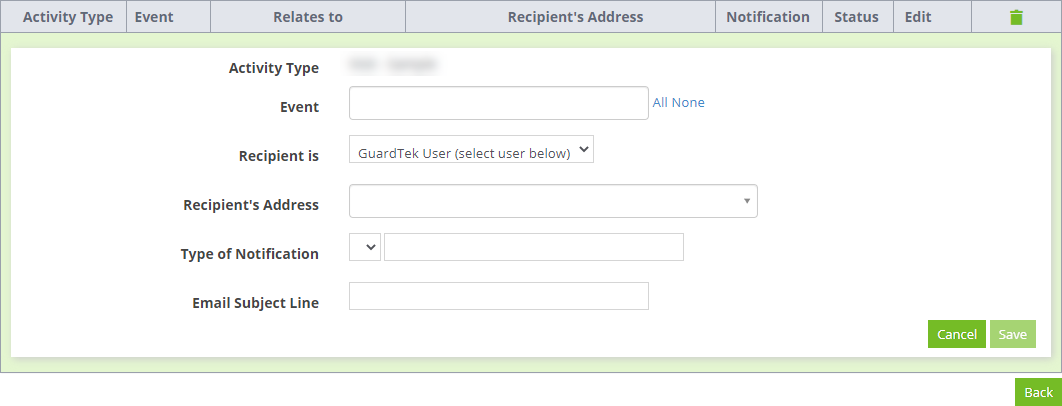Viewport: 1062px width, 406px height.
Task: Click the green Back button
Action: coord(1038,392)
